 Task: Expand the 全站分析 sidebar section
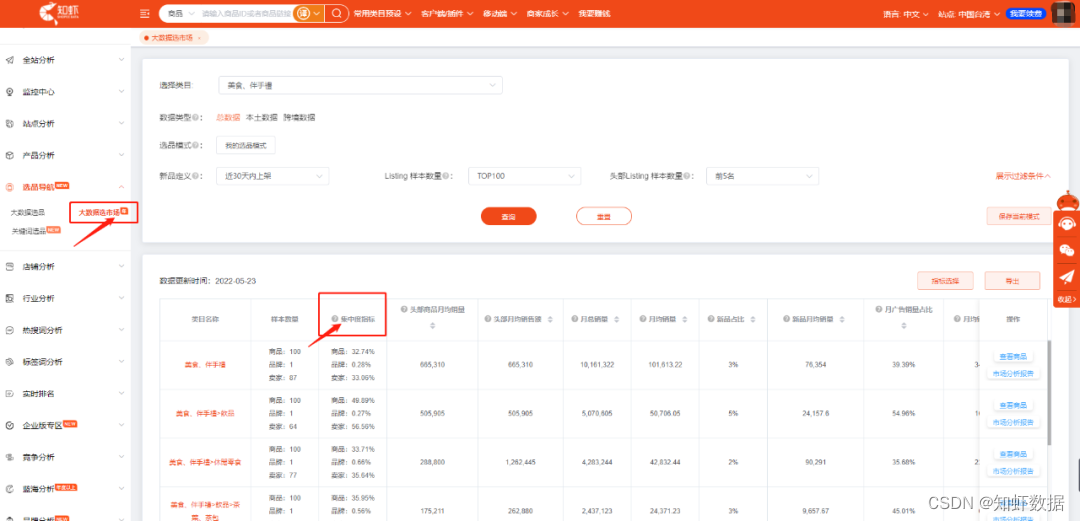(122, 60)
